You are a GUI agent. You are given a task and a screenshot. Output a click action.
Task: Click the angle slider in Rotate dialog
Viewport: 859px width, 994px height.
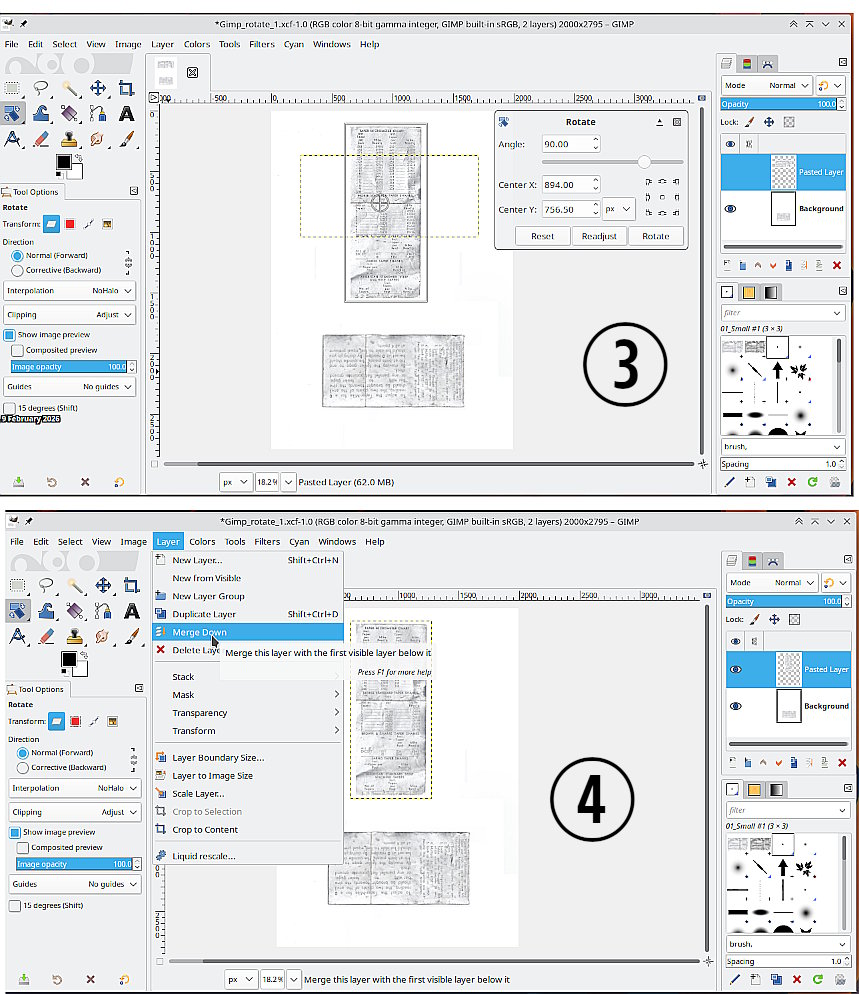point(612,162)
